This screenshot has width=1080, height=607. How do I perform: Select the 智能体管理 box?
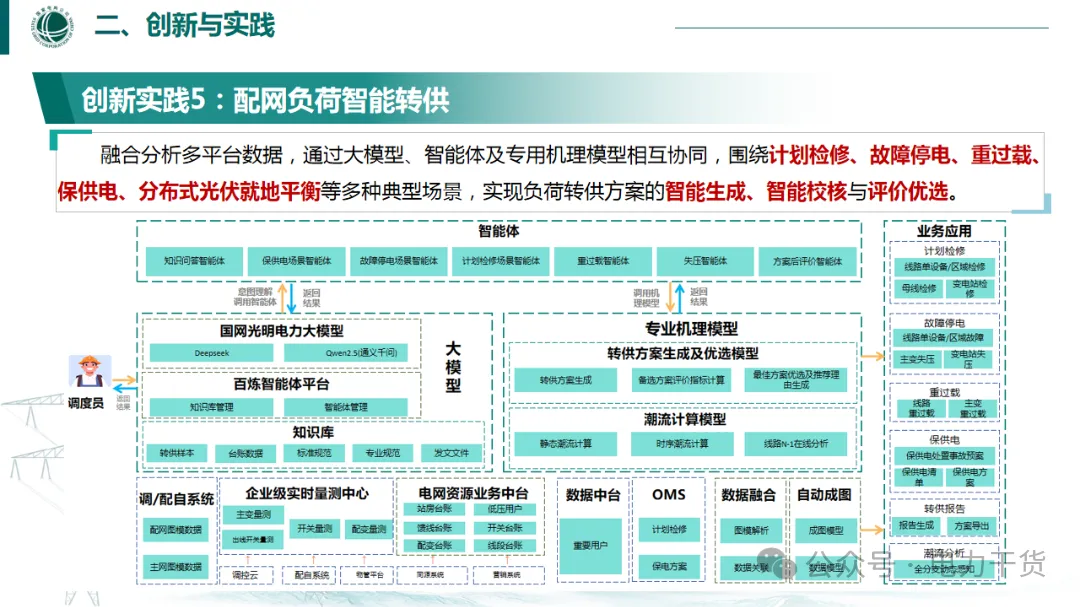pos(346,407)
